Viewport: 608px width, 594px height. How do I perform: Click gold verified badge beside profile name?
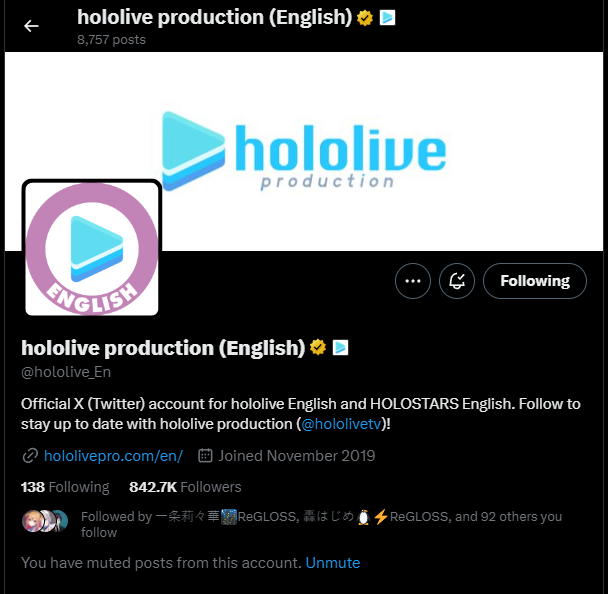pyautogui.click(x=318, y=347)
